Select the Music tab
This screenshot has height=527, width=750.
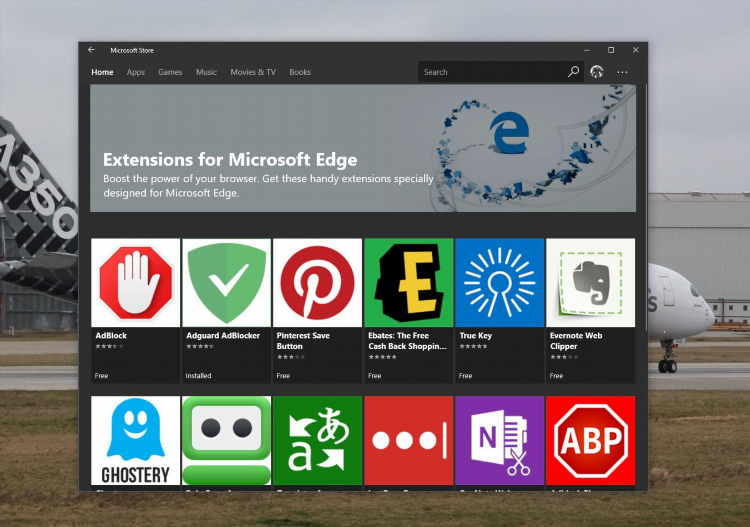point(206,72)
